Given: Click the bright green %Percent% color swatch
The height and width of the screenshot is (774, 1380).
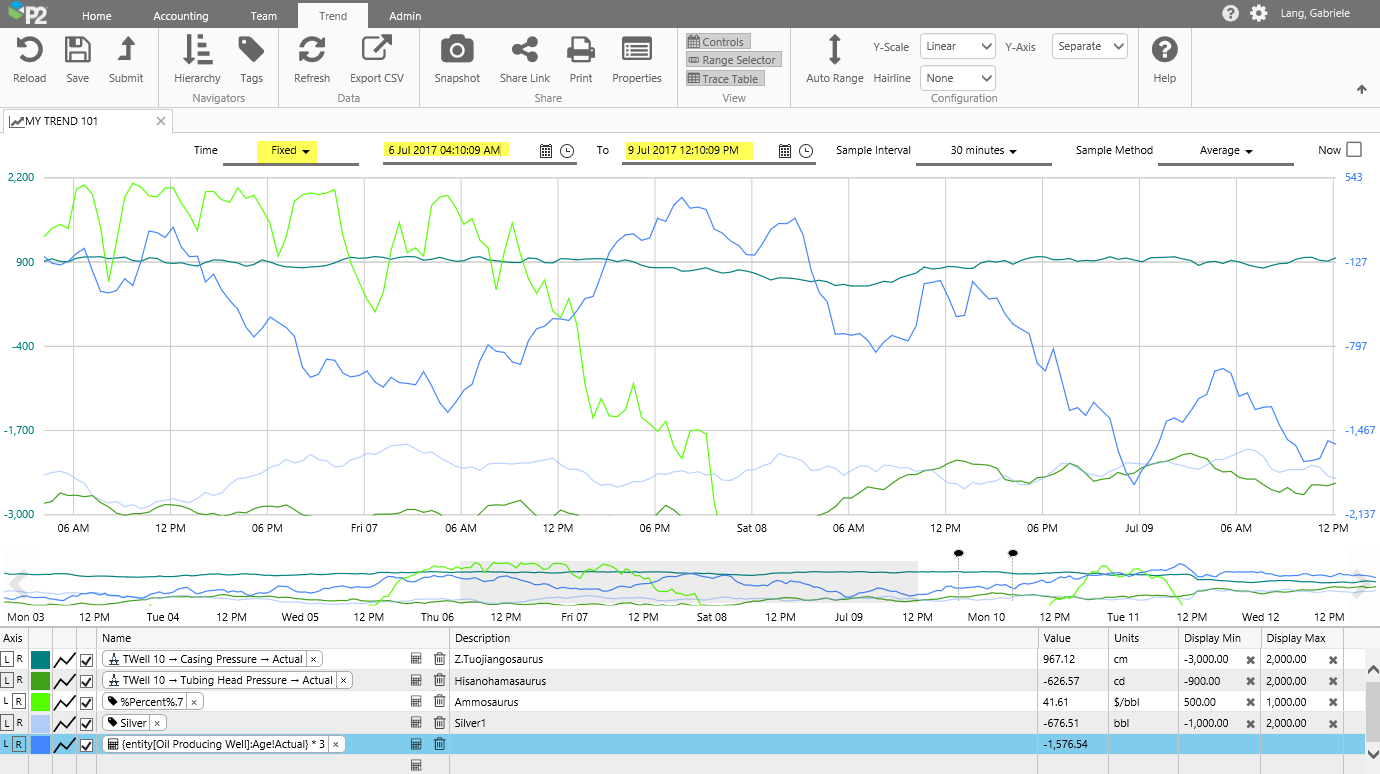Looking at the screenshot, I should 40,702.
